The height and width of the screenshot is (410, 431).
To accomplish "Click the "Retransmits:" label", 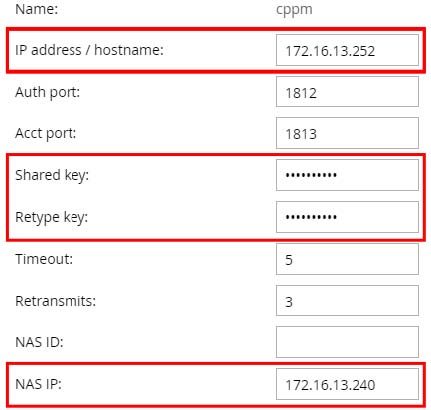I will point(56,301).
